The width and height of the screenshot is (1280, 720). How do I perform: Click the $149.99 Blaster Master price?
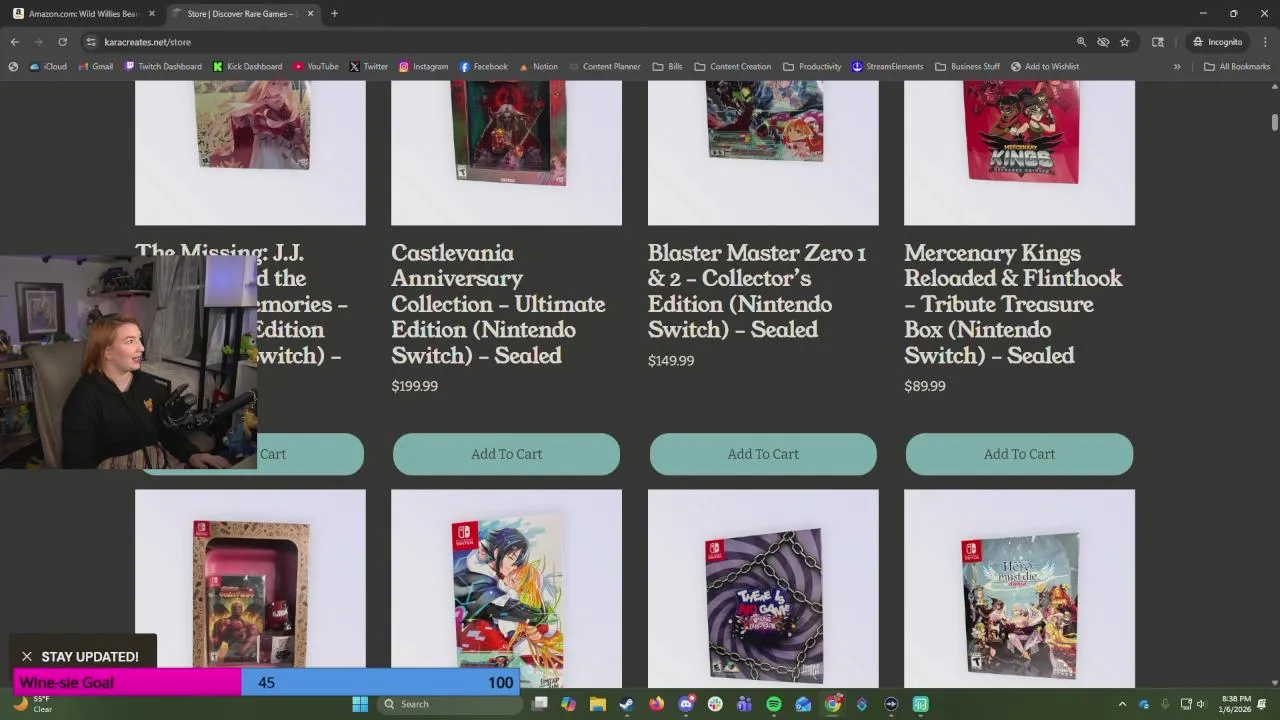tap(671, 360)
